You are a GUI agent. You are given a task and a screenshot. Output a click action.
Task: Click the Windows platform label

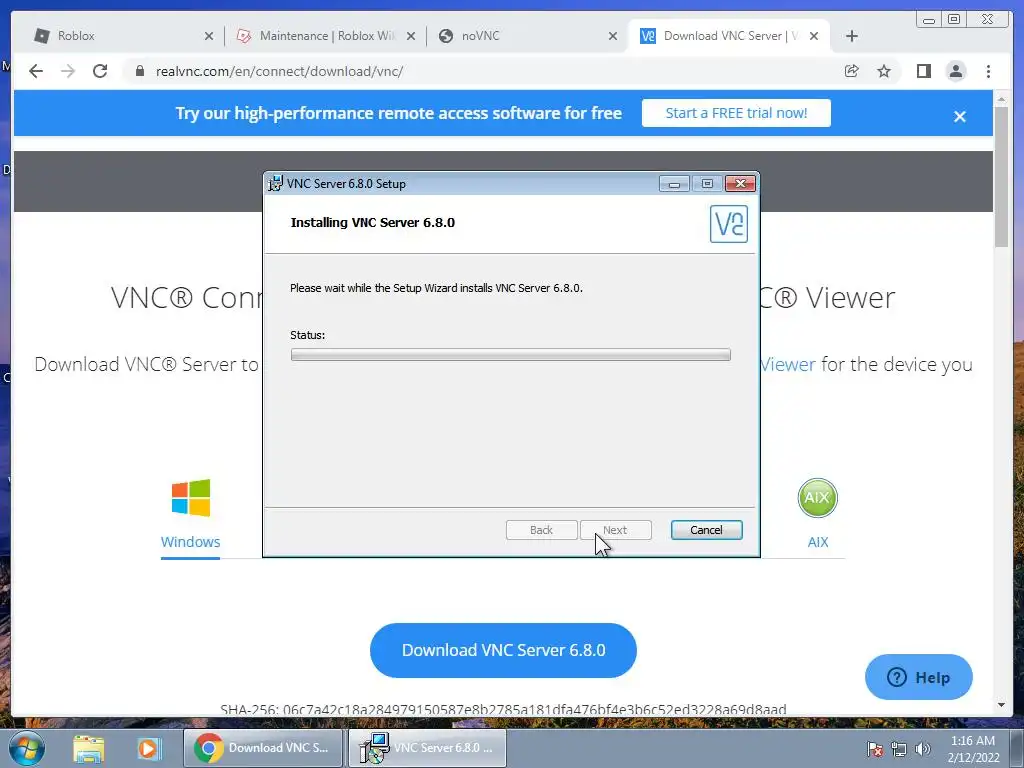[x=191, y=541]
